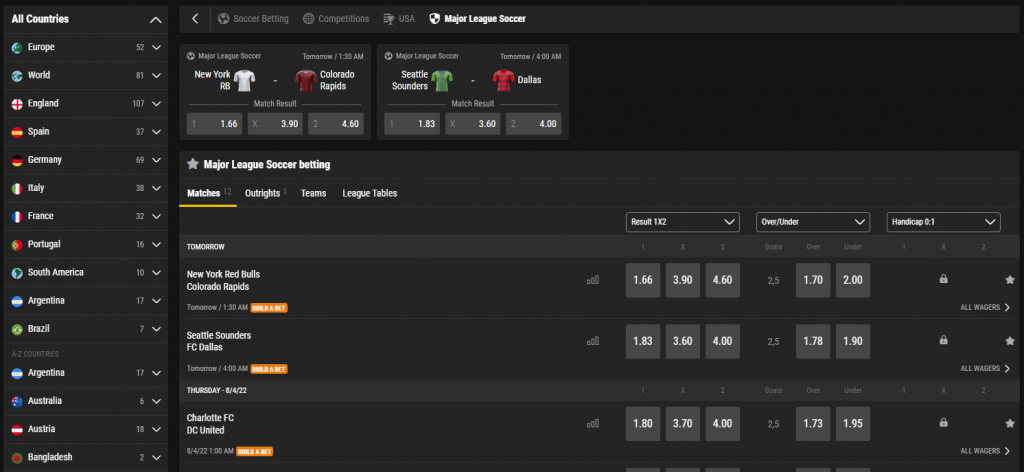
Task: Open the Teams tab
Action: (x=313, y=193)
